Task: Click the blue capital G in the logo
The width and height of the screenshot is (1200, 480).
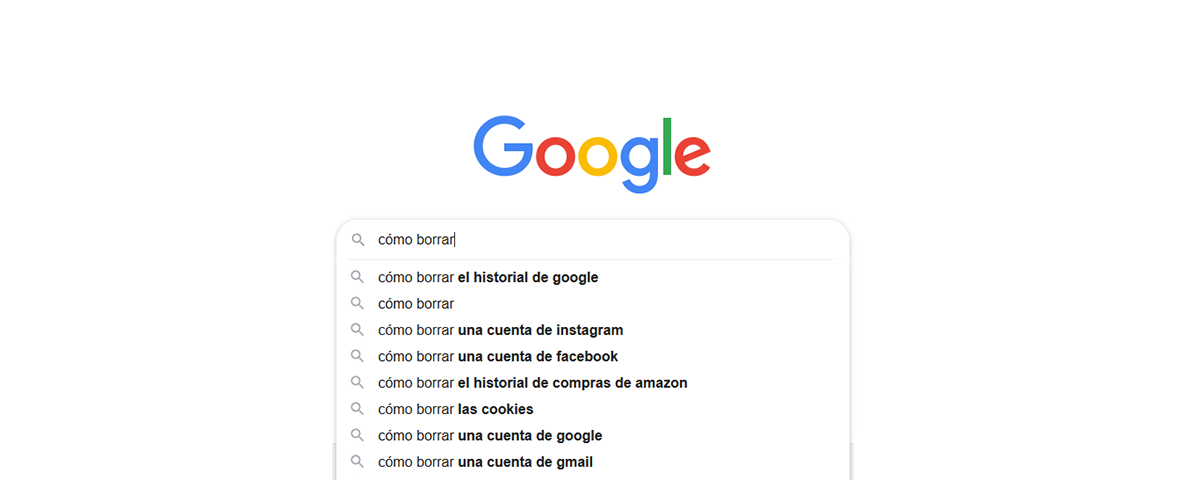Action: tap(503, 146)
